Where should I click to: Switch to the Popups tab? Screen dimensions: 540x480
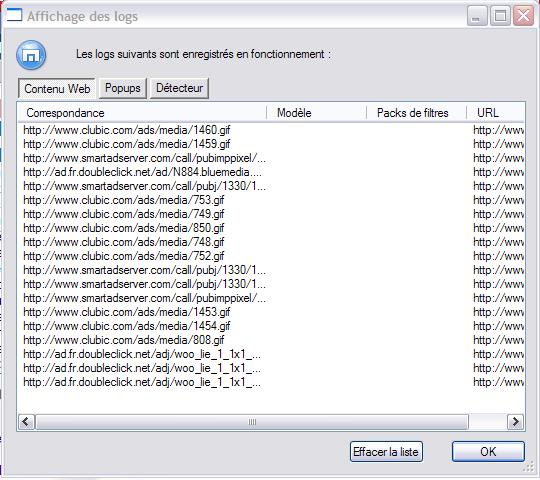123,88
